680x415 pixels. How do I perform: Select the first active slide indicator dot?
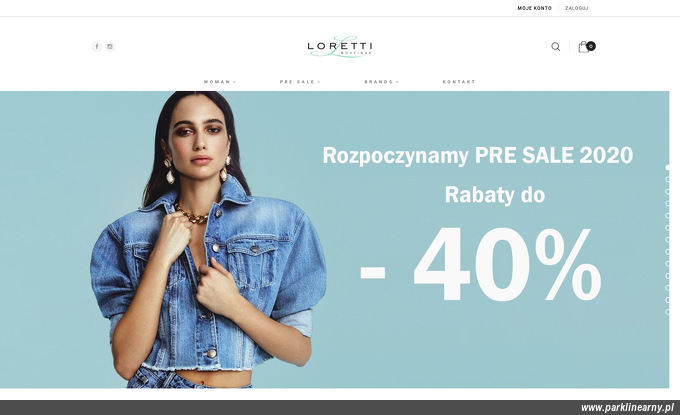668,167
